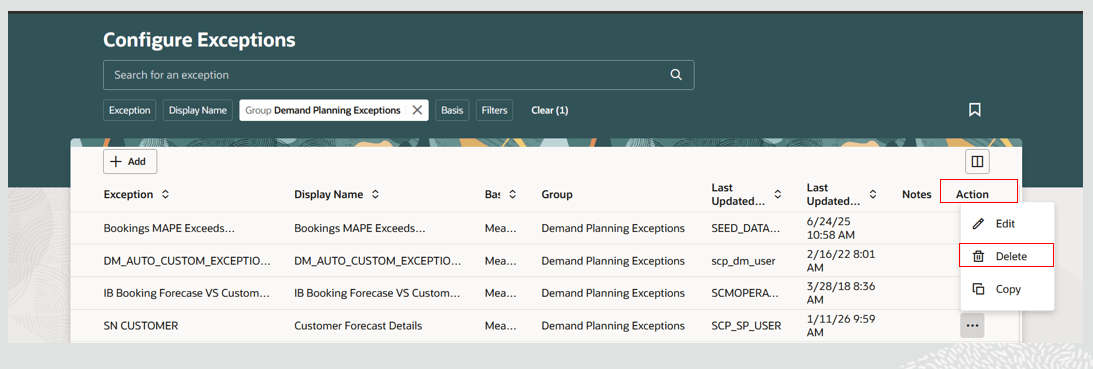The height and width of the screenshot is (369, 1093).
Task: Click the search magnifier icon
Action: tap(675, 75)
